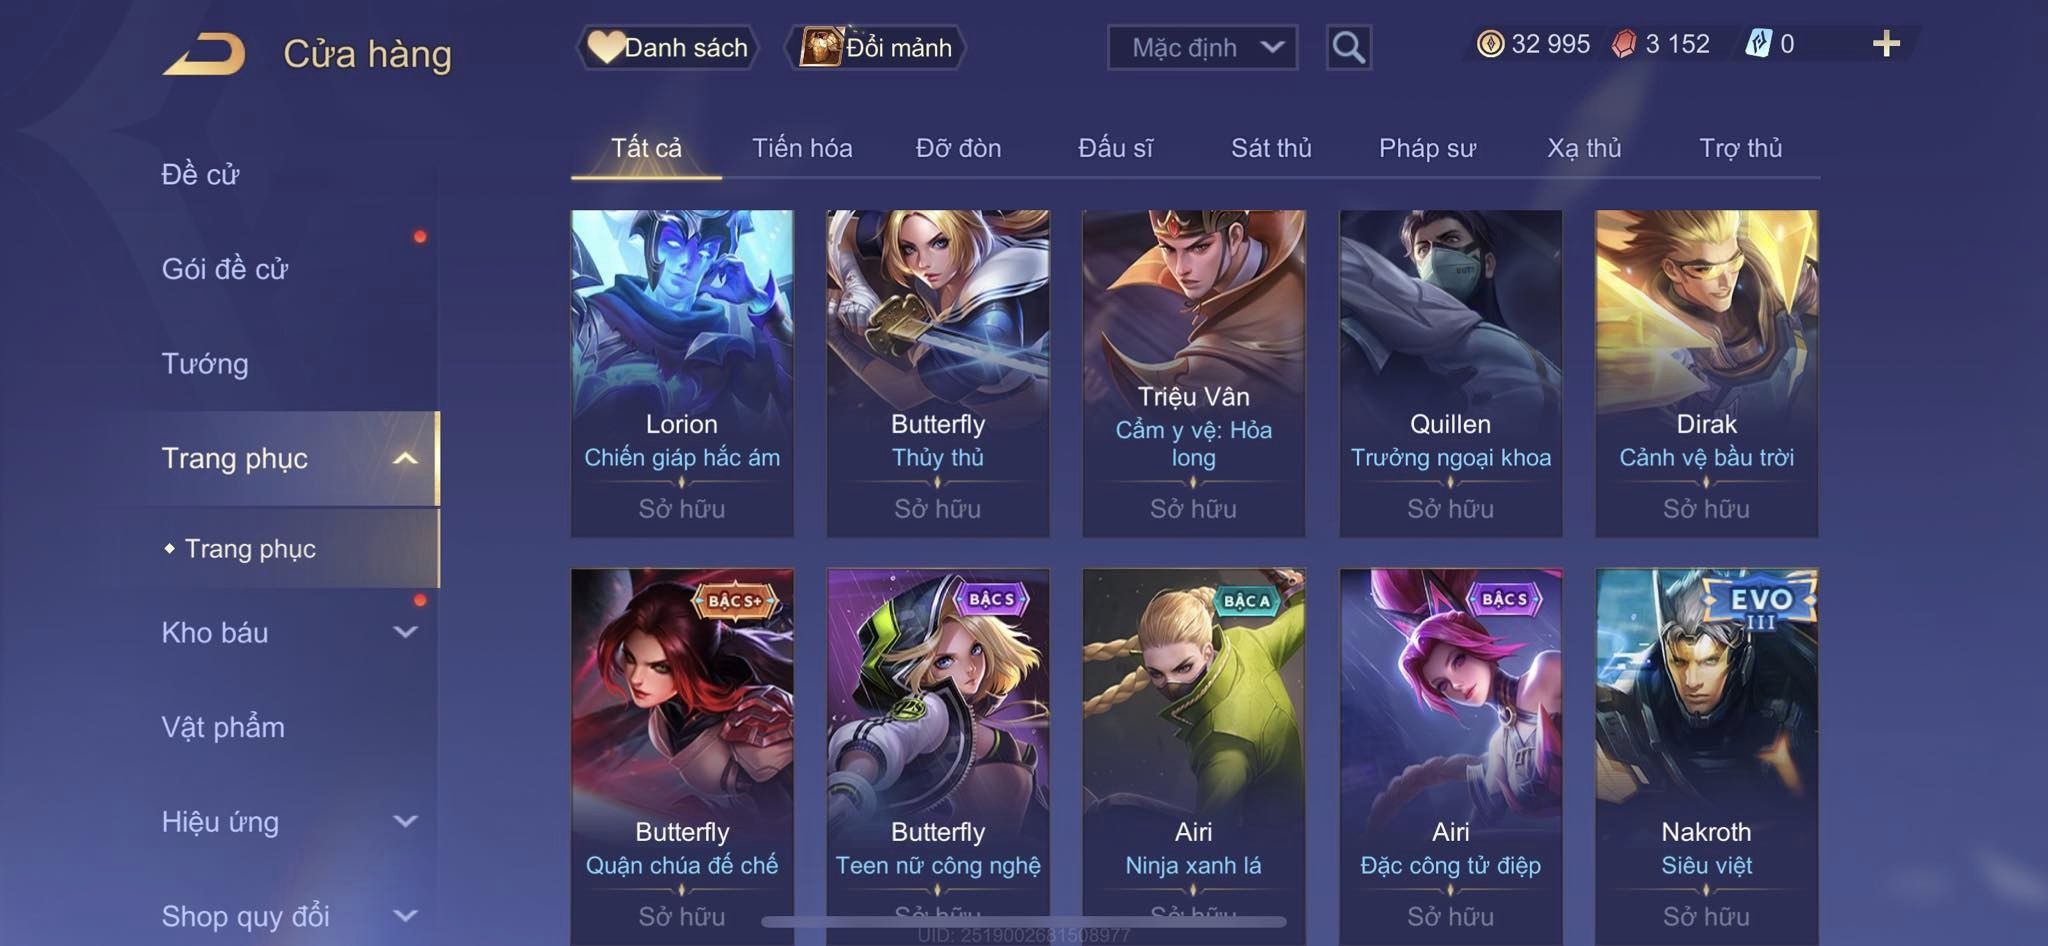The height and width of the screenshot is (946, 2048).
Task: Select Lorion Chiến giáp hắc ám skin
Action: tap(682, 373)
